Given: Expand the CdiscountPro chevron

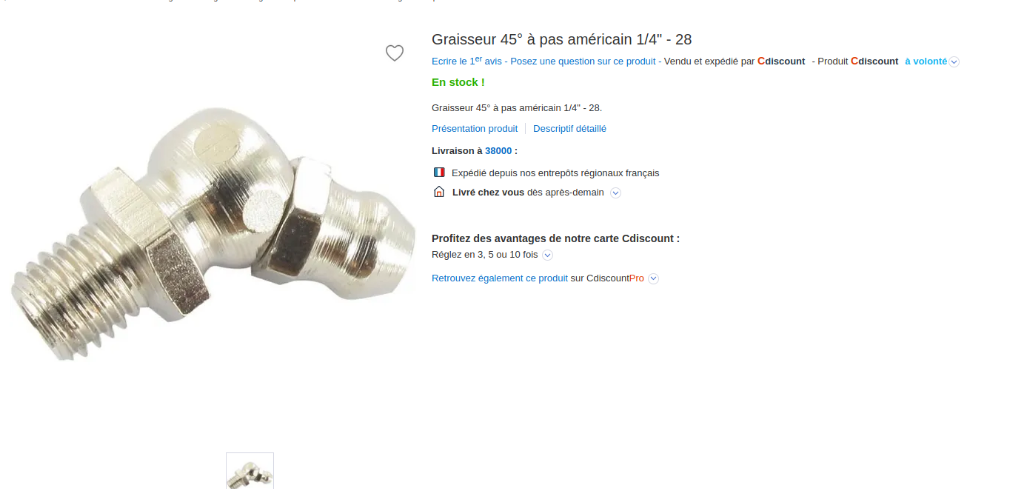Looking at the screenshot, I should pos(653,279).
